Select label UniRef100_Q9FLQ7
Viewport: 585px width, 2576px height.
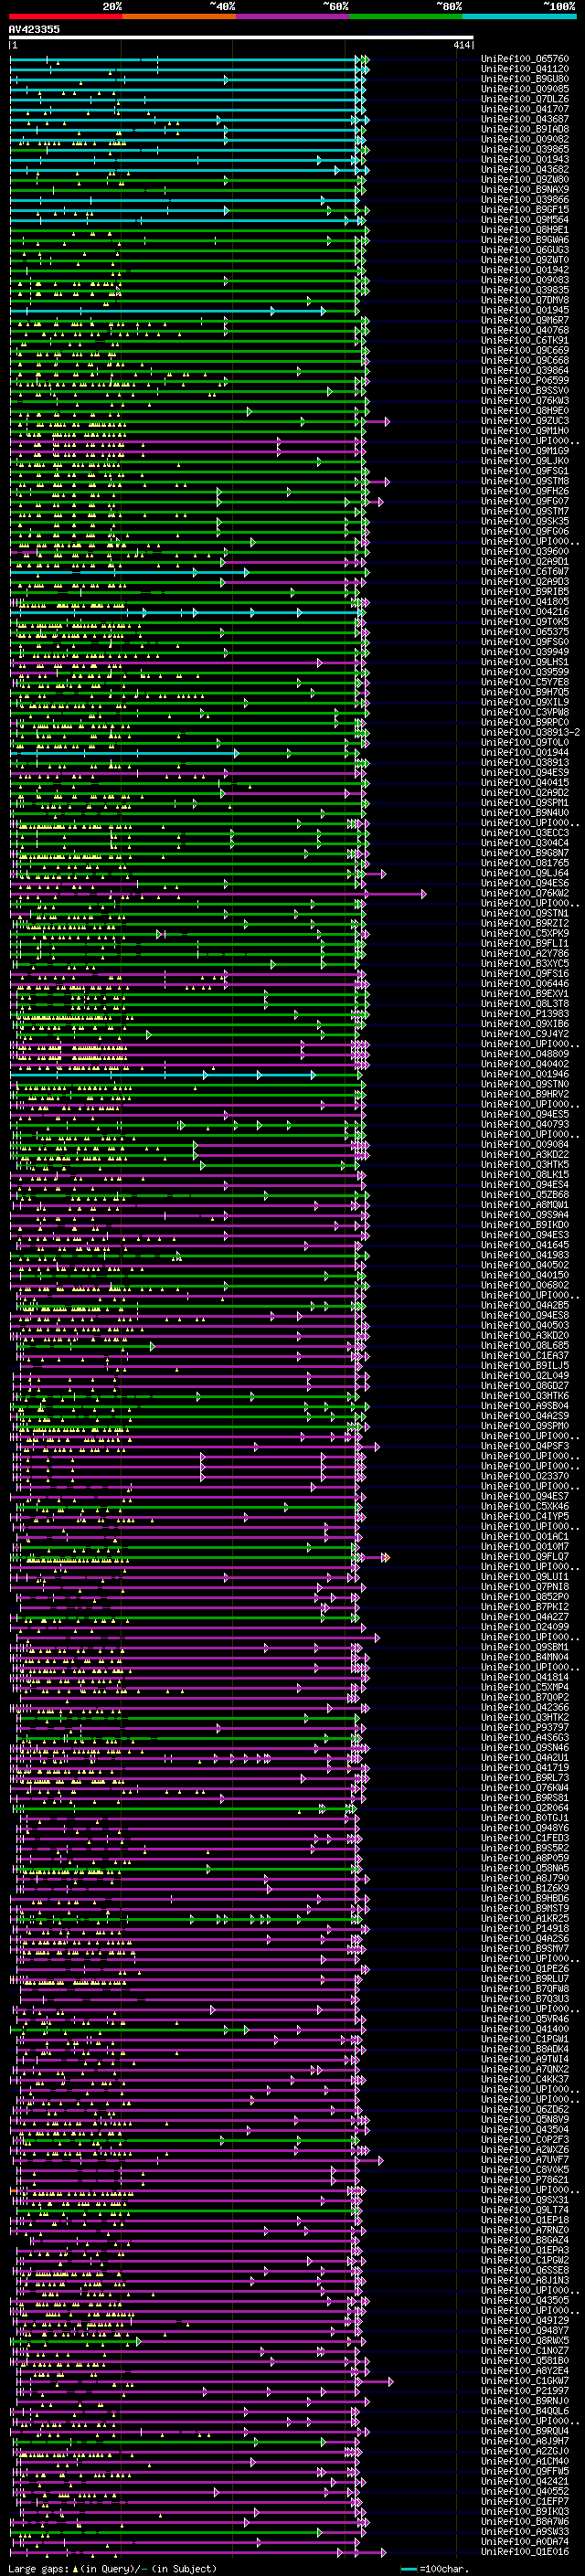click(x=525, y=1556)
